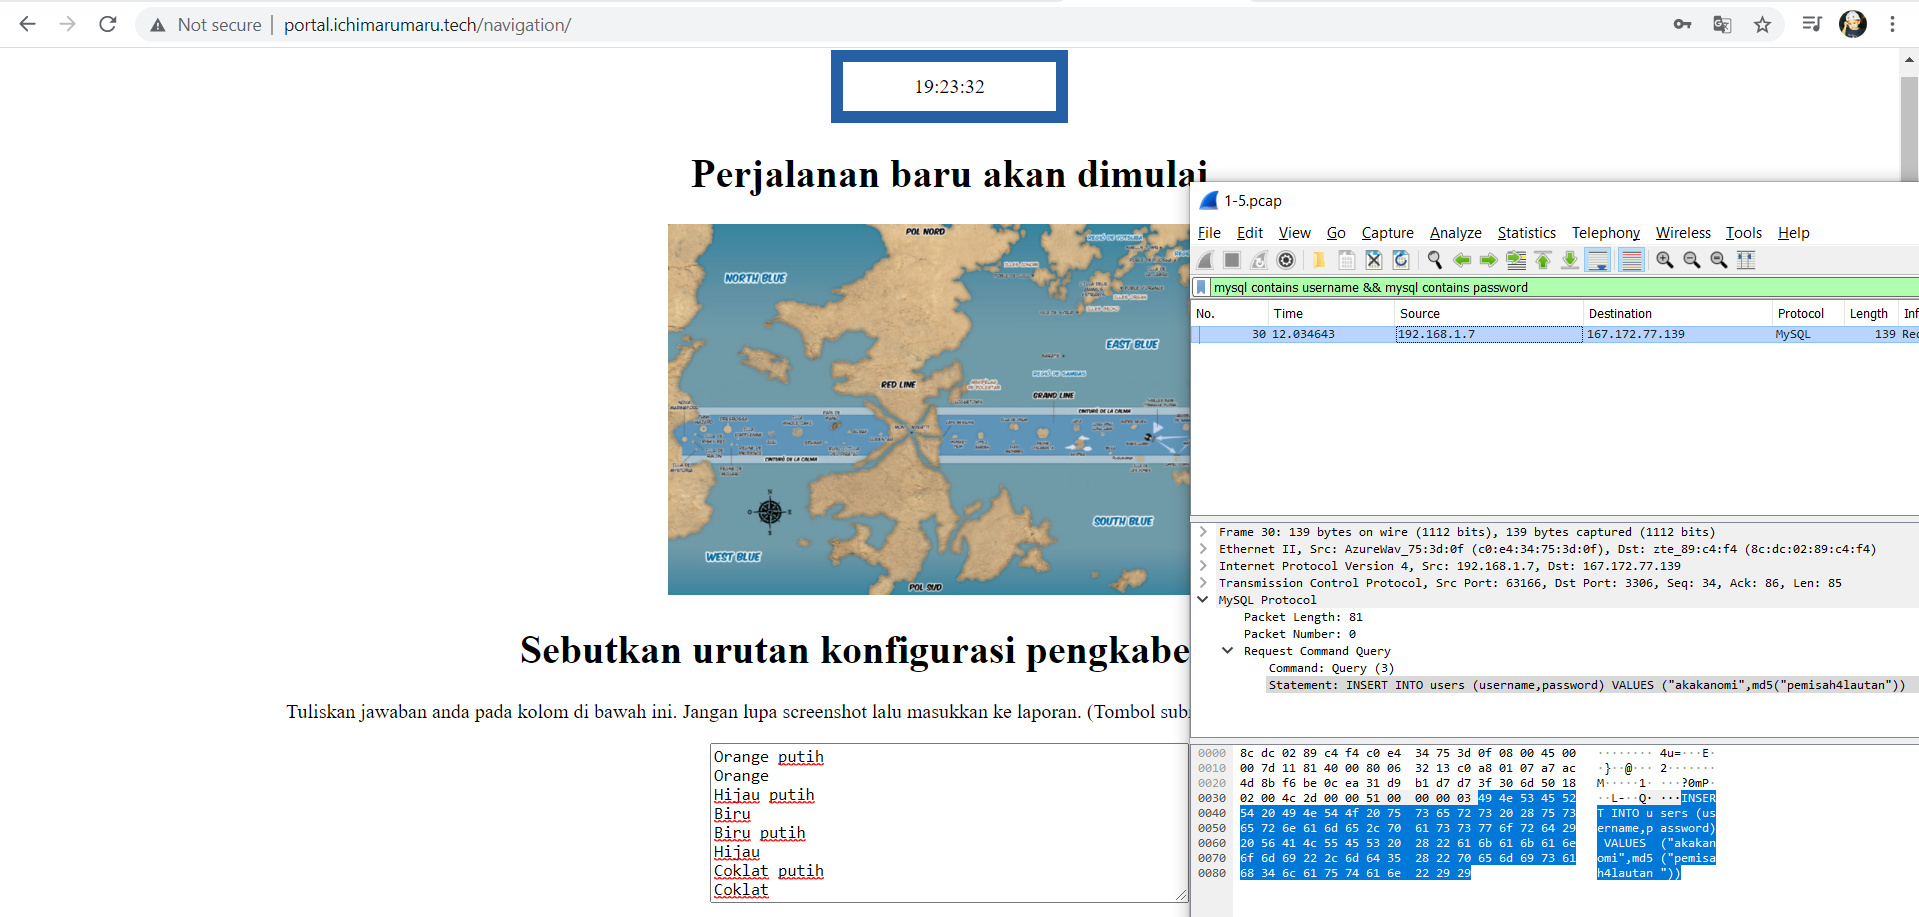Close this capture file icon
The height and width of the screenshot is (917, 1919).
pos(1374,260)
